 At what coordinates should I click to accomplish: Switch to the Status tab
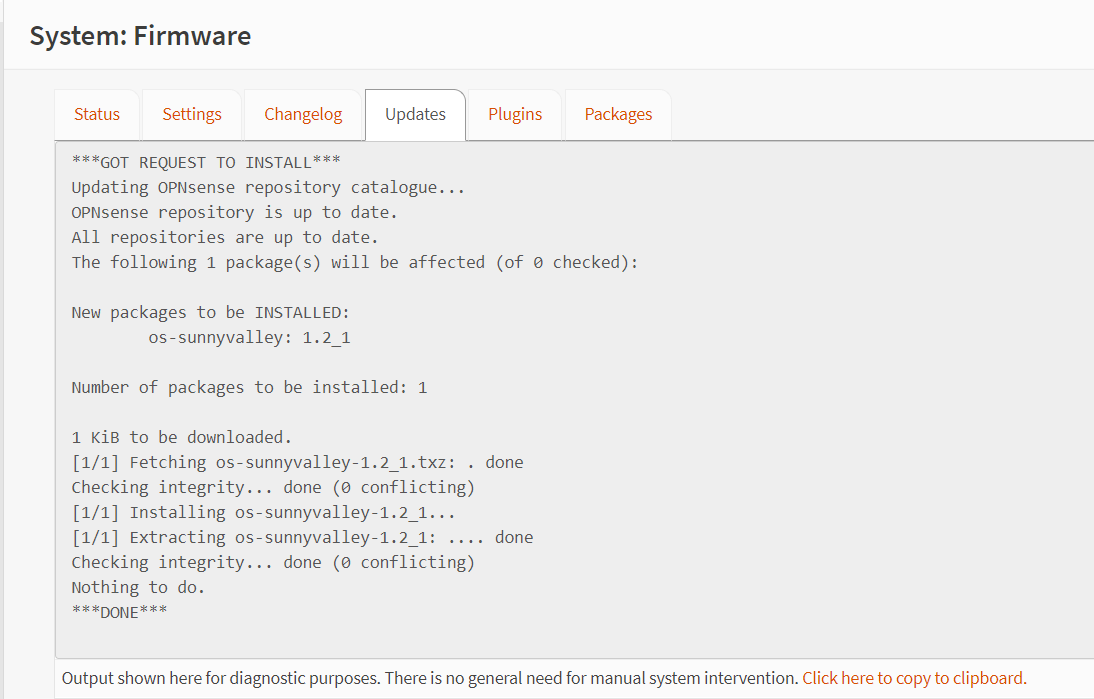(x=96, y=114)
